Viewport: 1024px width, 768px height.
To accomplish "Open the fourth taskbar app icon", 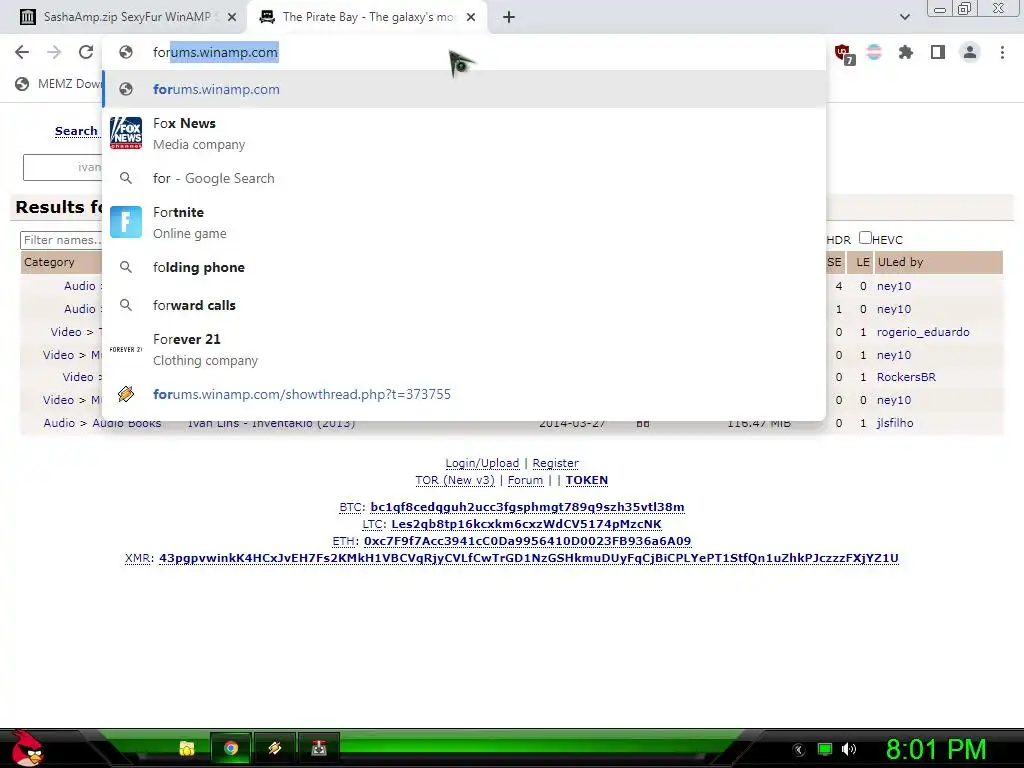I will 319,748.
